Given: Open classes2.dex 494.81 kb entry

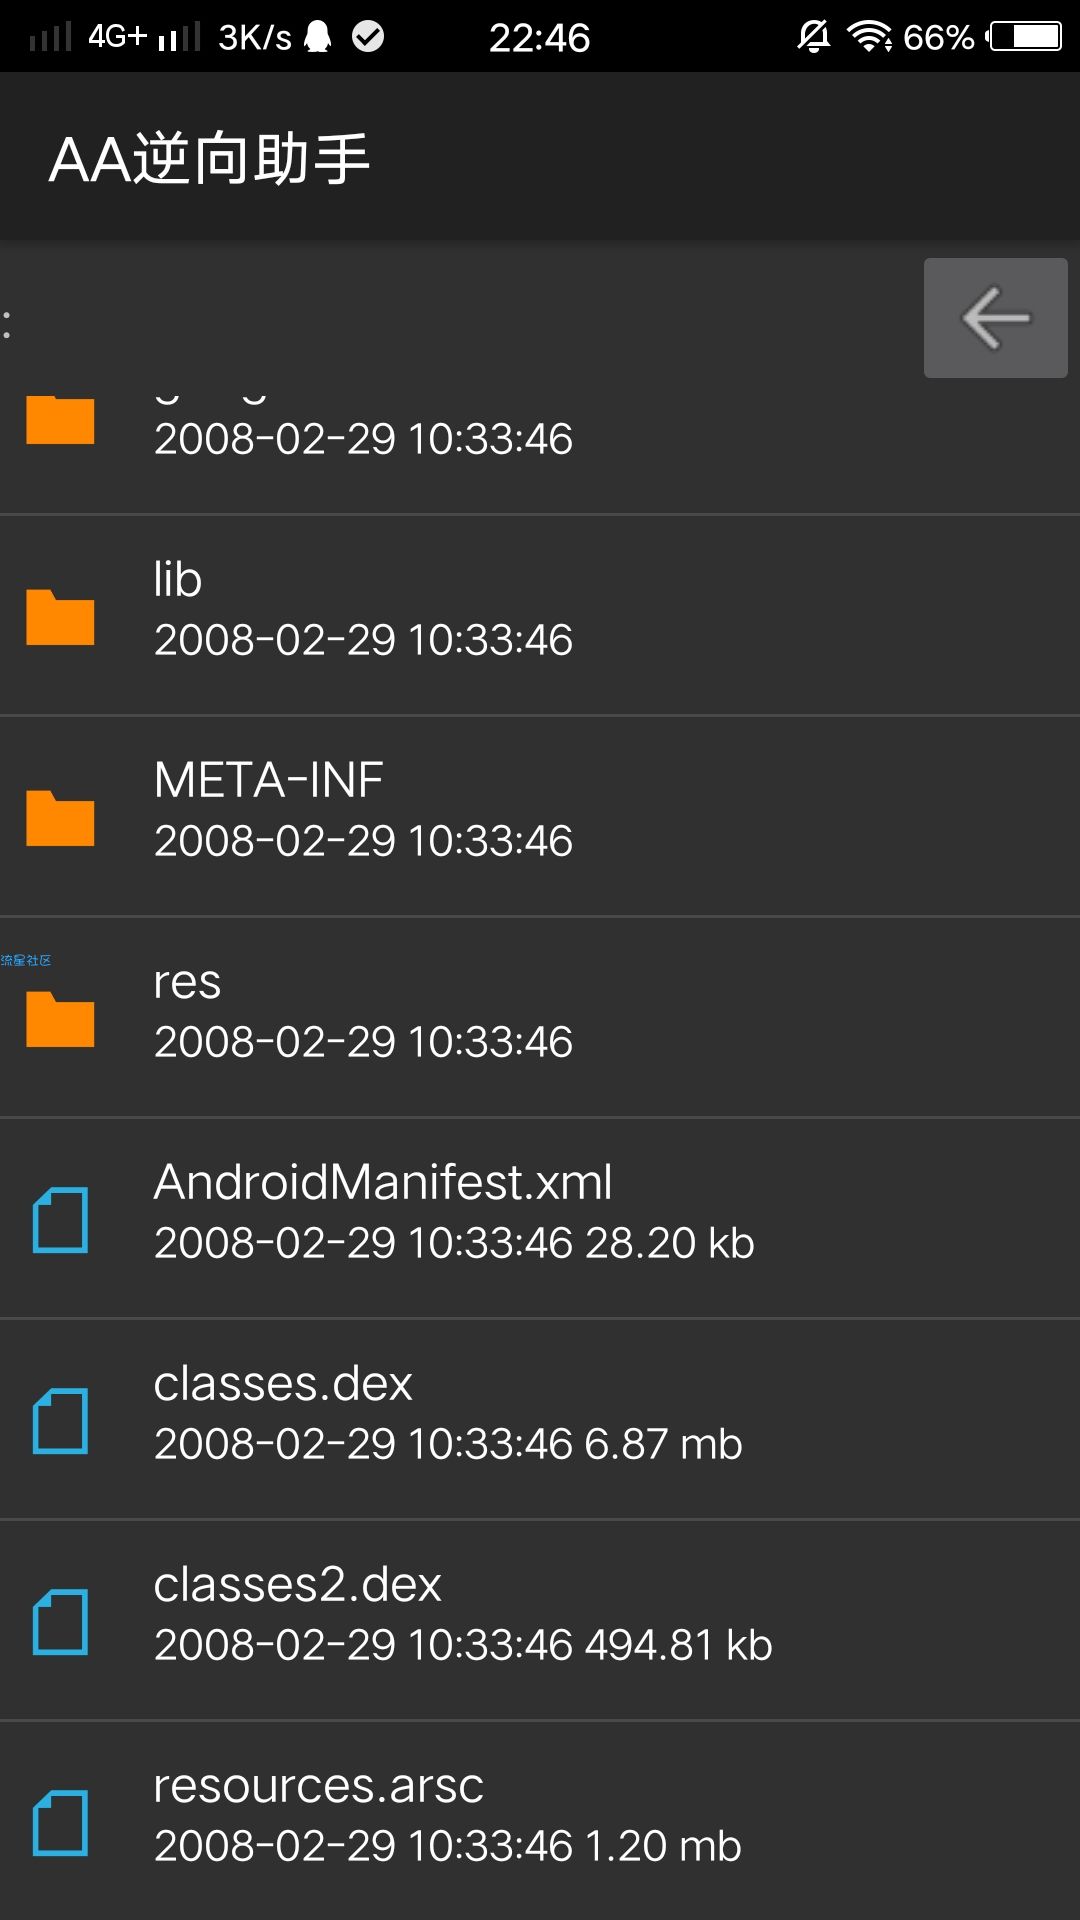Looking at the screenshot, I should (x=540, y=1620).
